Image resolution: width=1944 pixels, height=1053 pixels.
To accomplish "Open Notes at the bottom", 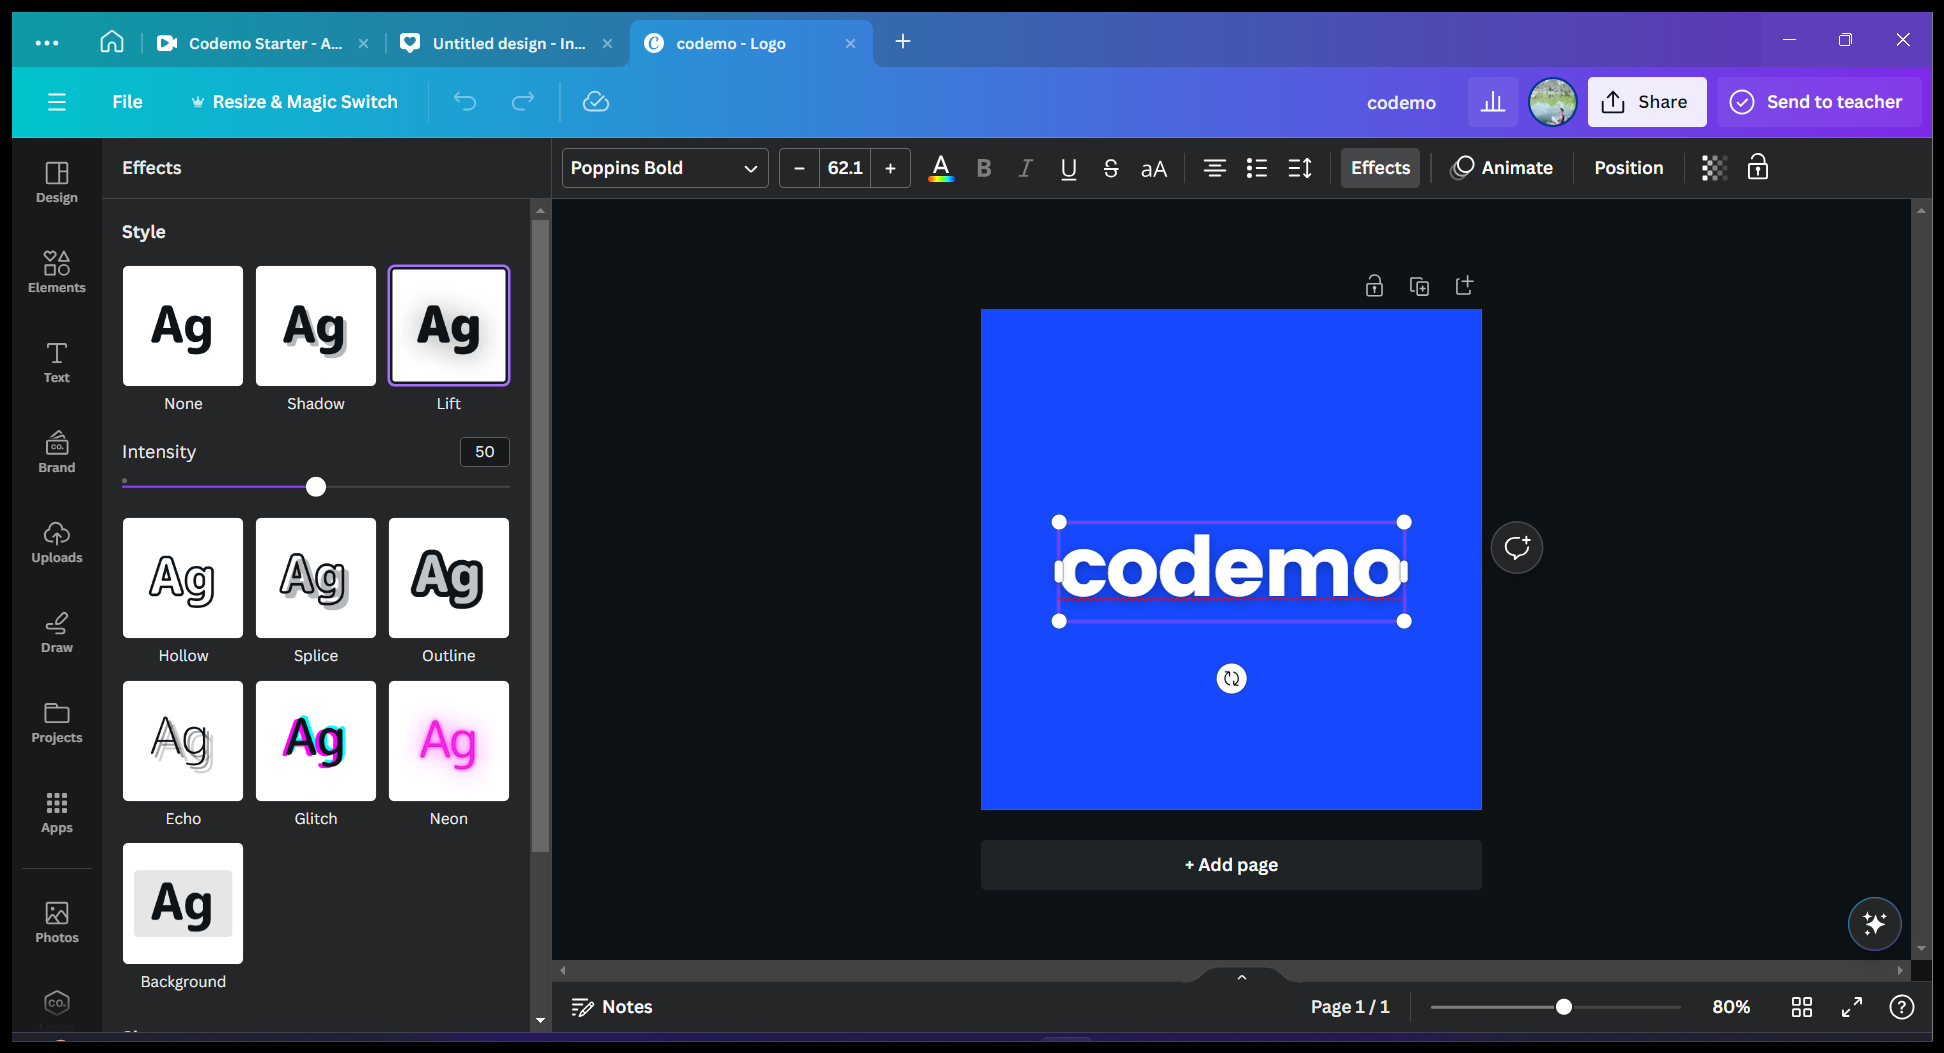I will point(612,1007).
